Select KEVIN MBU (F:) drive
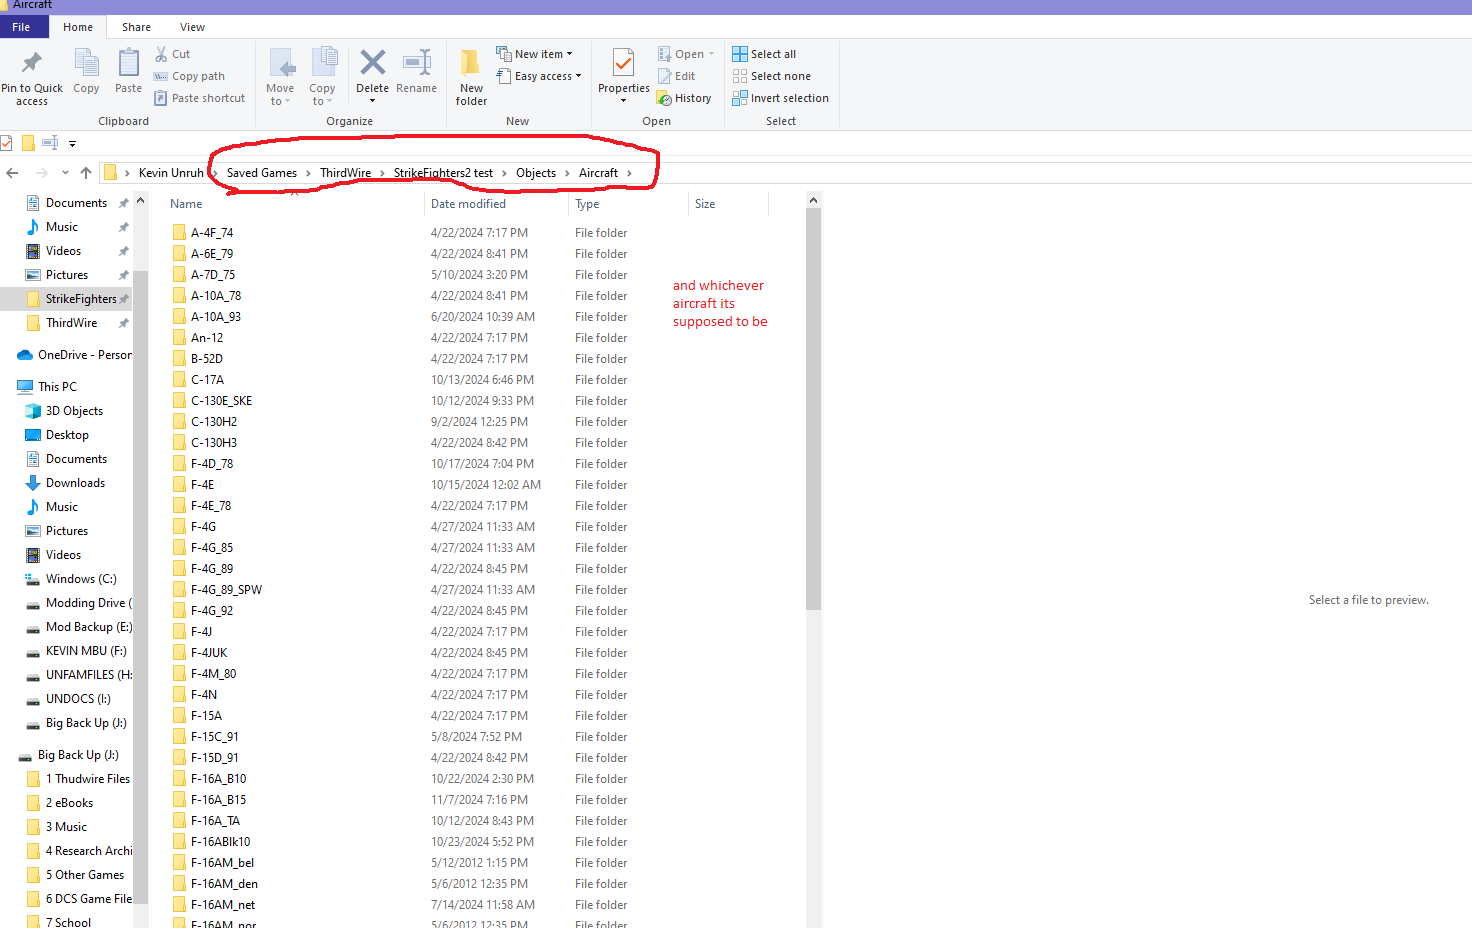This screenshot has width=1472, height=928. 86,651
